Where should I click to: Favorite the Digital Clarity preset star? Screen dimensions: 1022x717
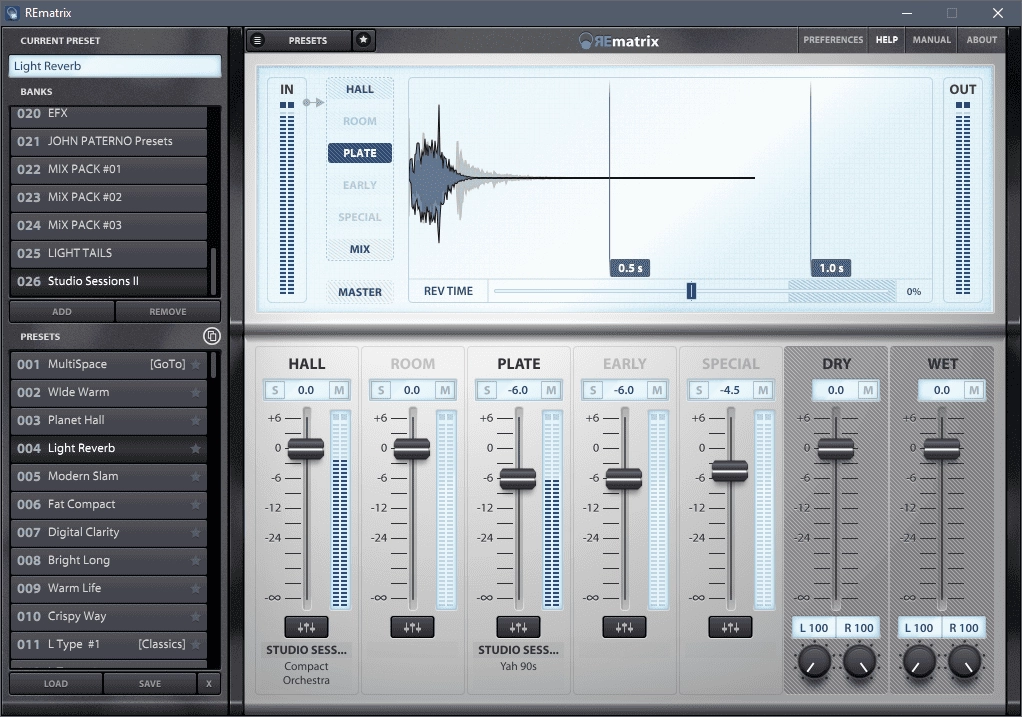tap(196, 533)
